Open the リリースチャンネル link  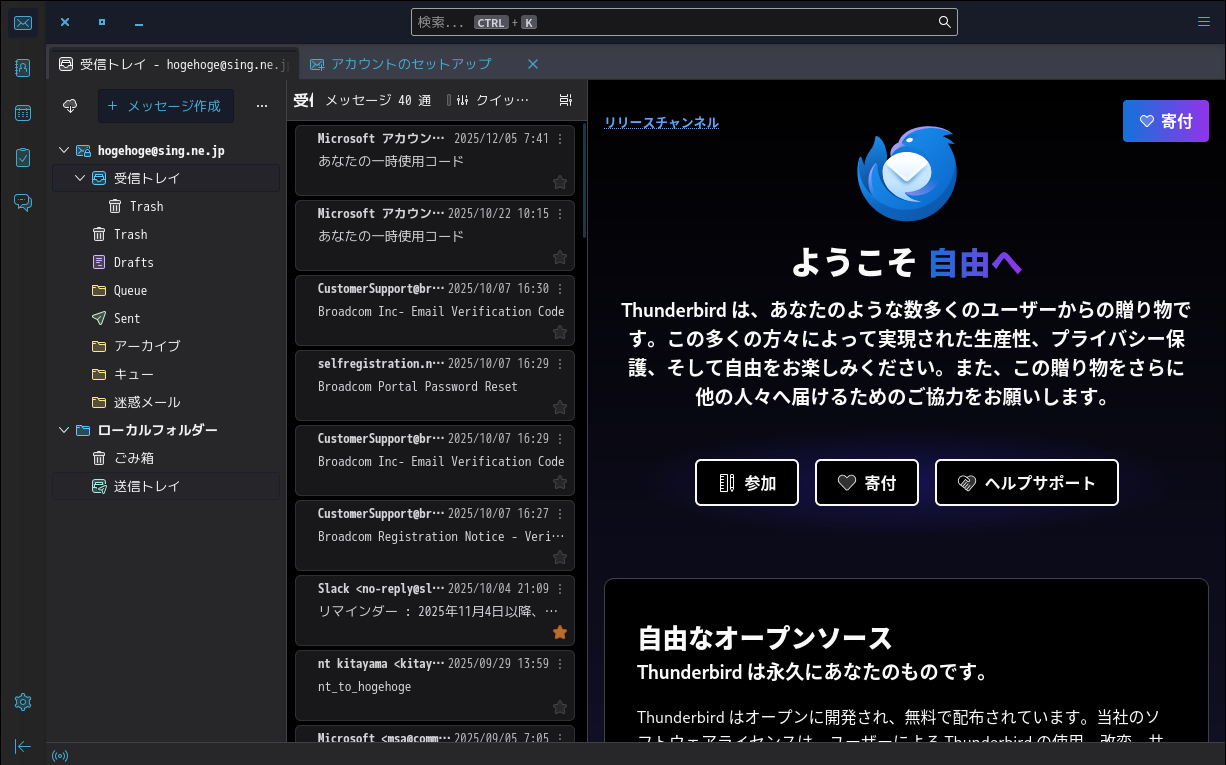tap(661, 122)
